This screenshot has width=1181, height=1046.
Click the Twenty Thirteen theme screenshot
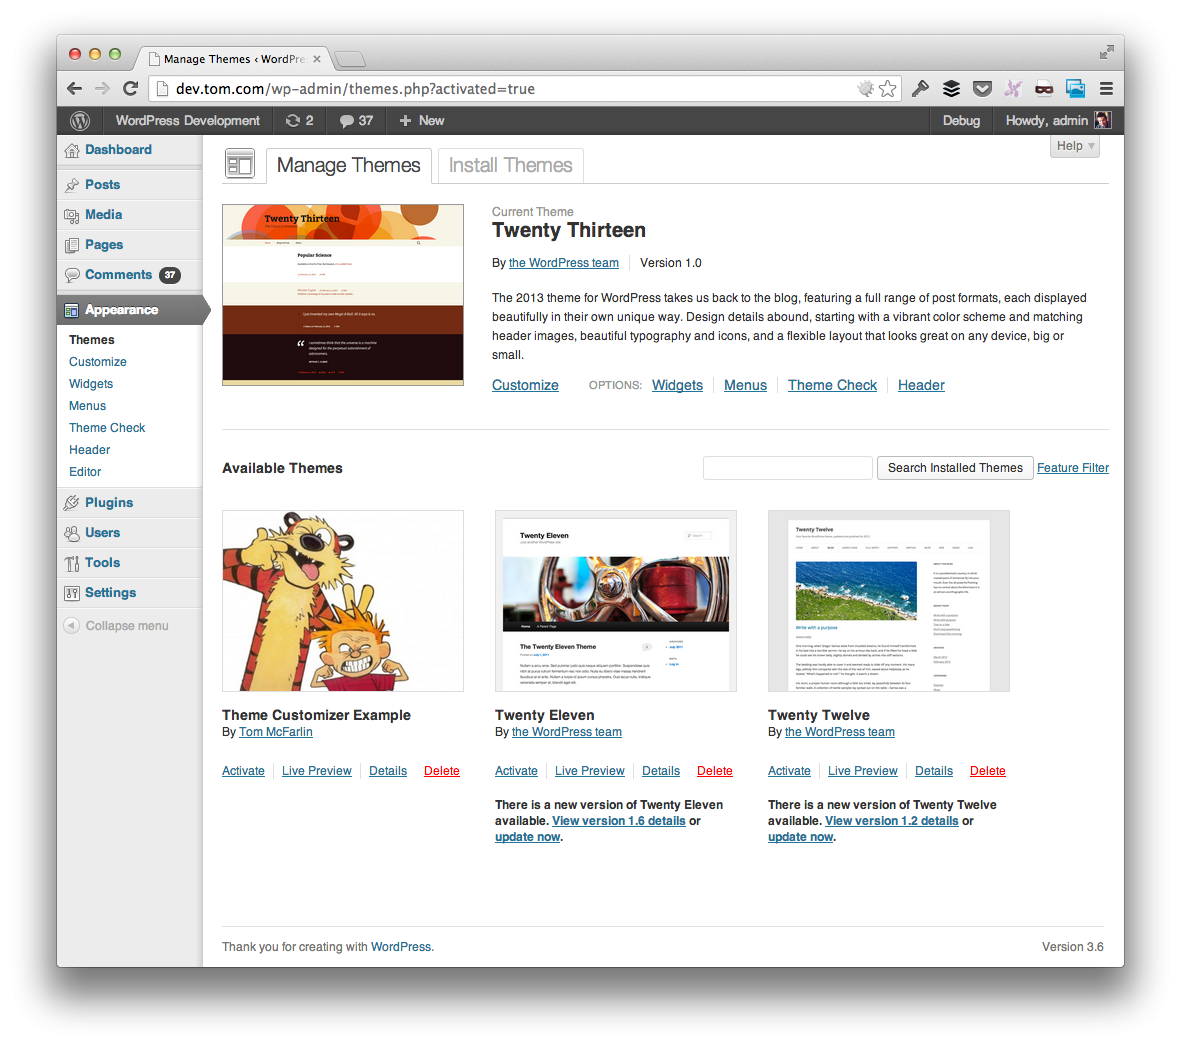[x=343, y=294]
